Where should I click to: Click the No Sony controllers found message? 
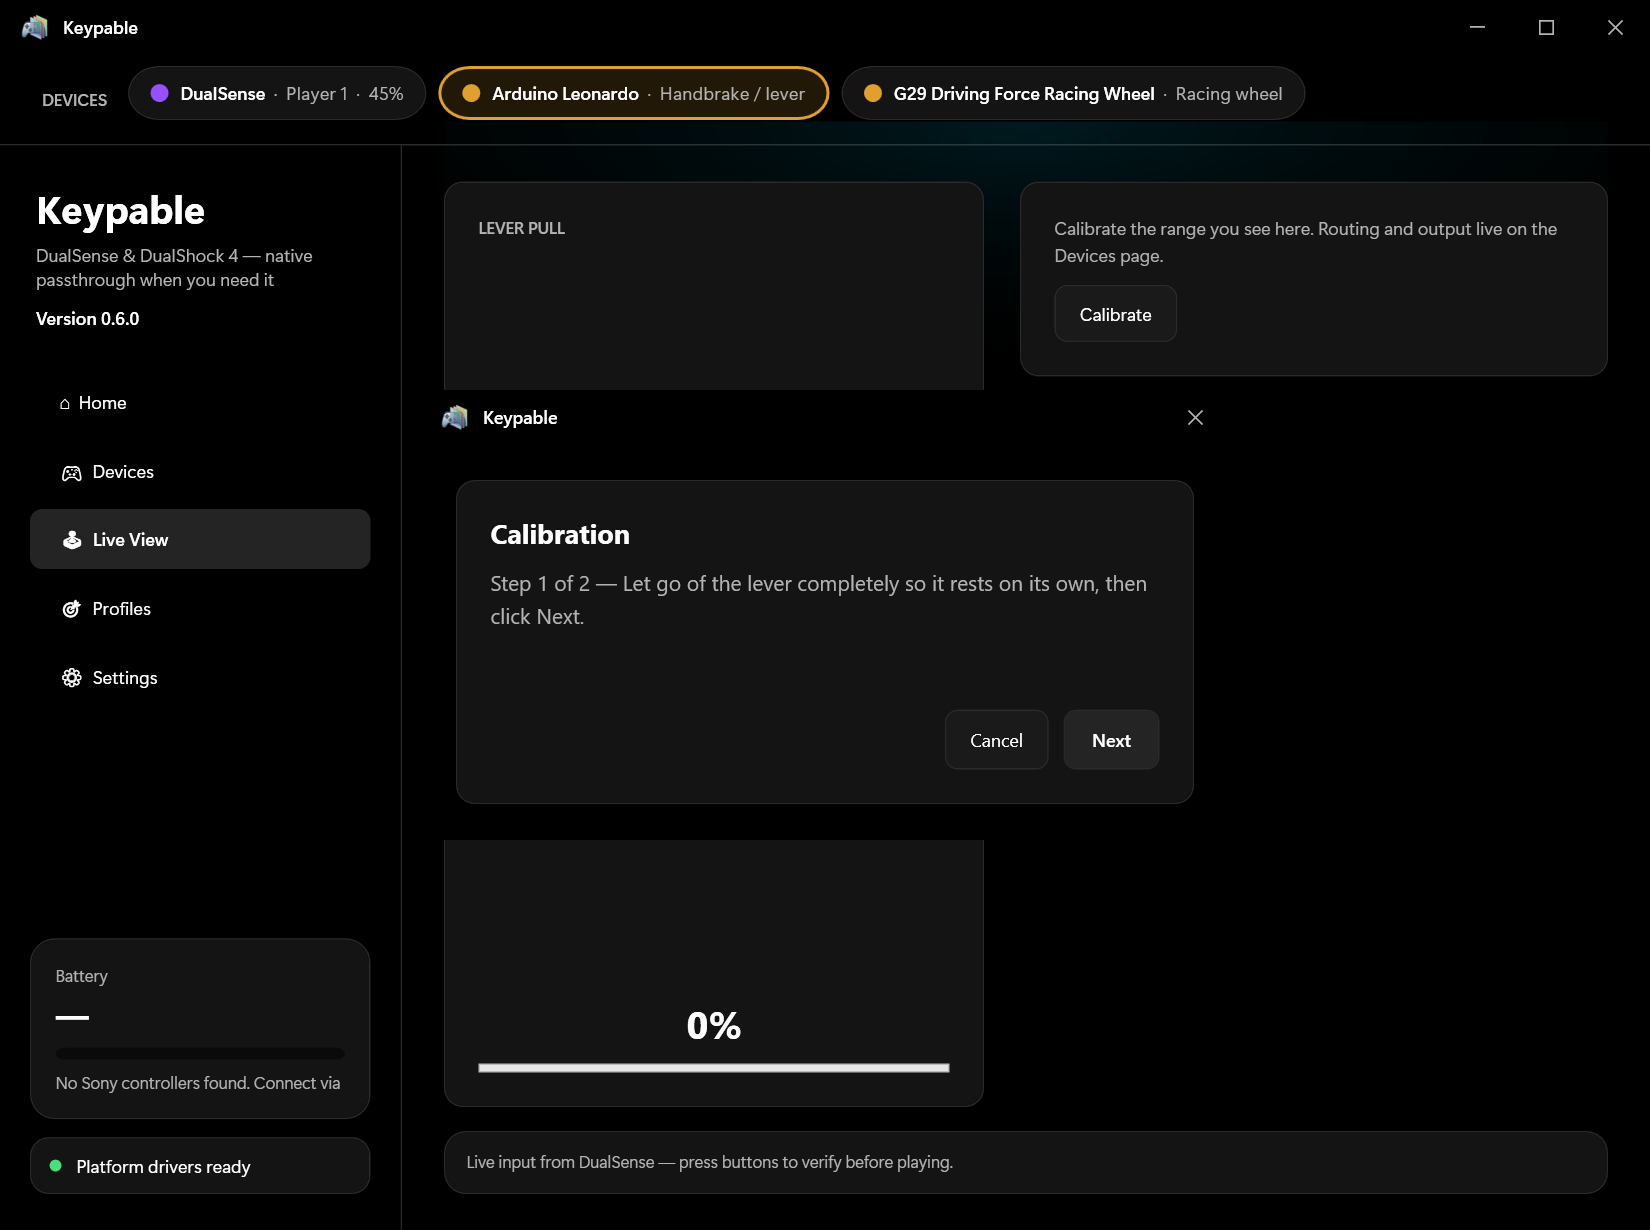[198, 1083]
